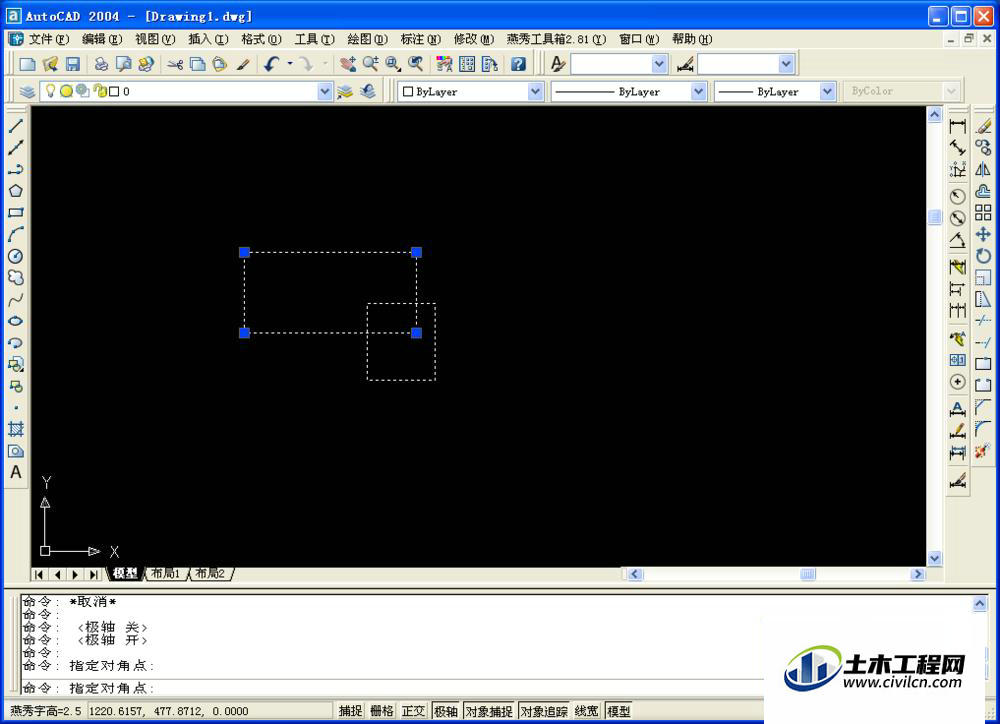Screen dimensions: 1000x724
Task: Open the Layer Properties Manager
Action: (27, 91)
